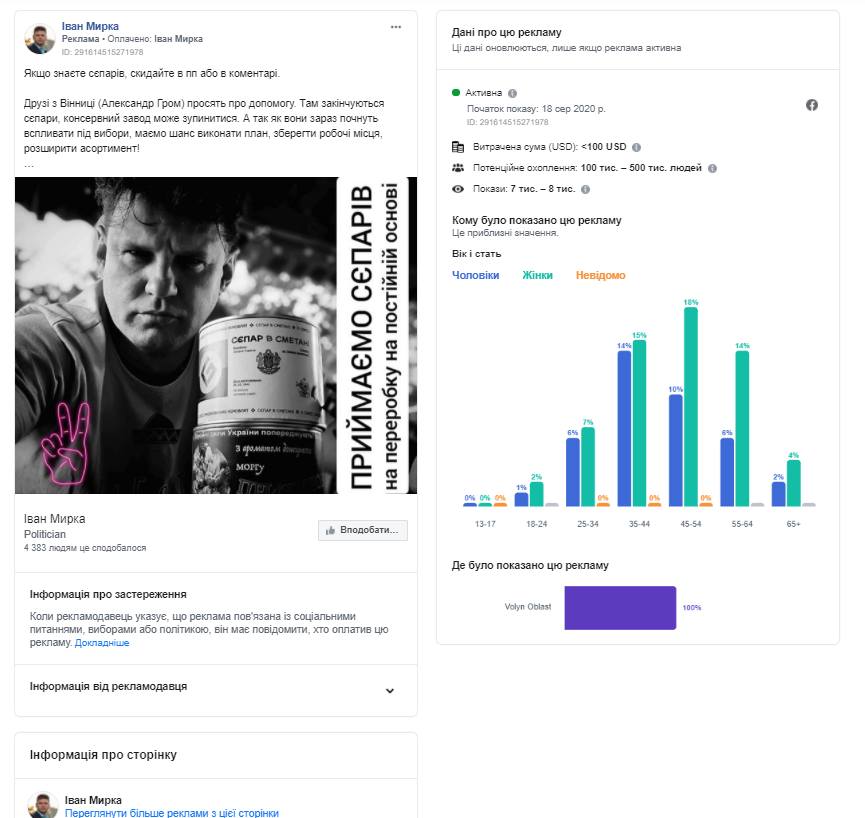Open Переглянути більше реклами з цієї сторінки

tap(171, 813)
